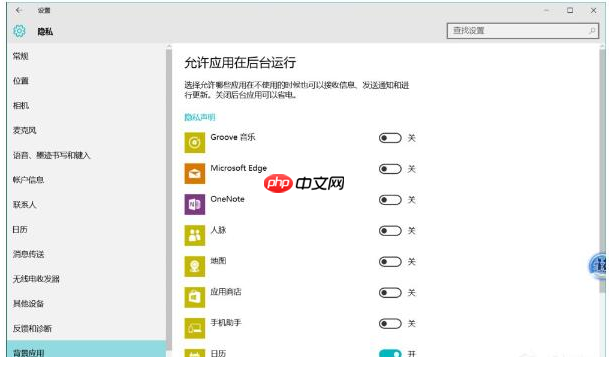This screenshot has width=609, height=367.
Task: Open the 位置 privacy category
Action: [21, 81]
